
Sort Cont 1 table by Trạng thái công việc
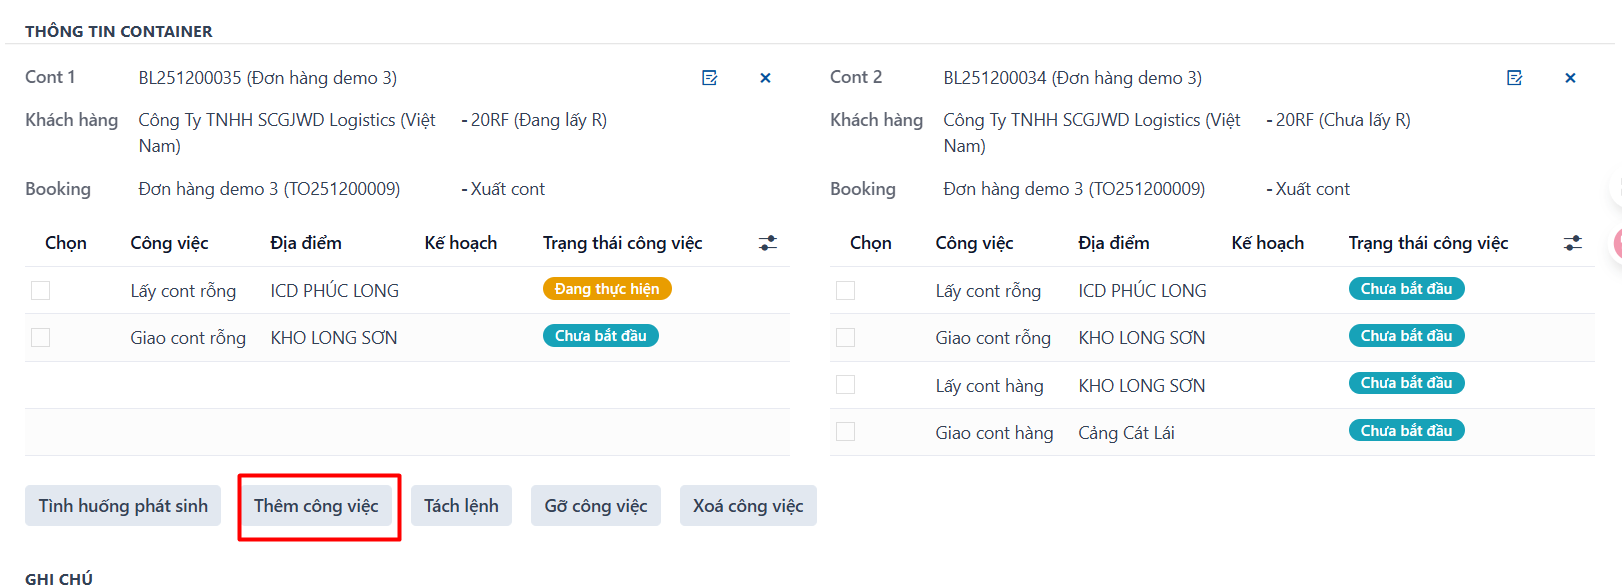click(x=622, y=243)
